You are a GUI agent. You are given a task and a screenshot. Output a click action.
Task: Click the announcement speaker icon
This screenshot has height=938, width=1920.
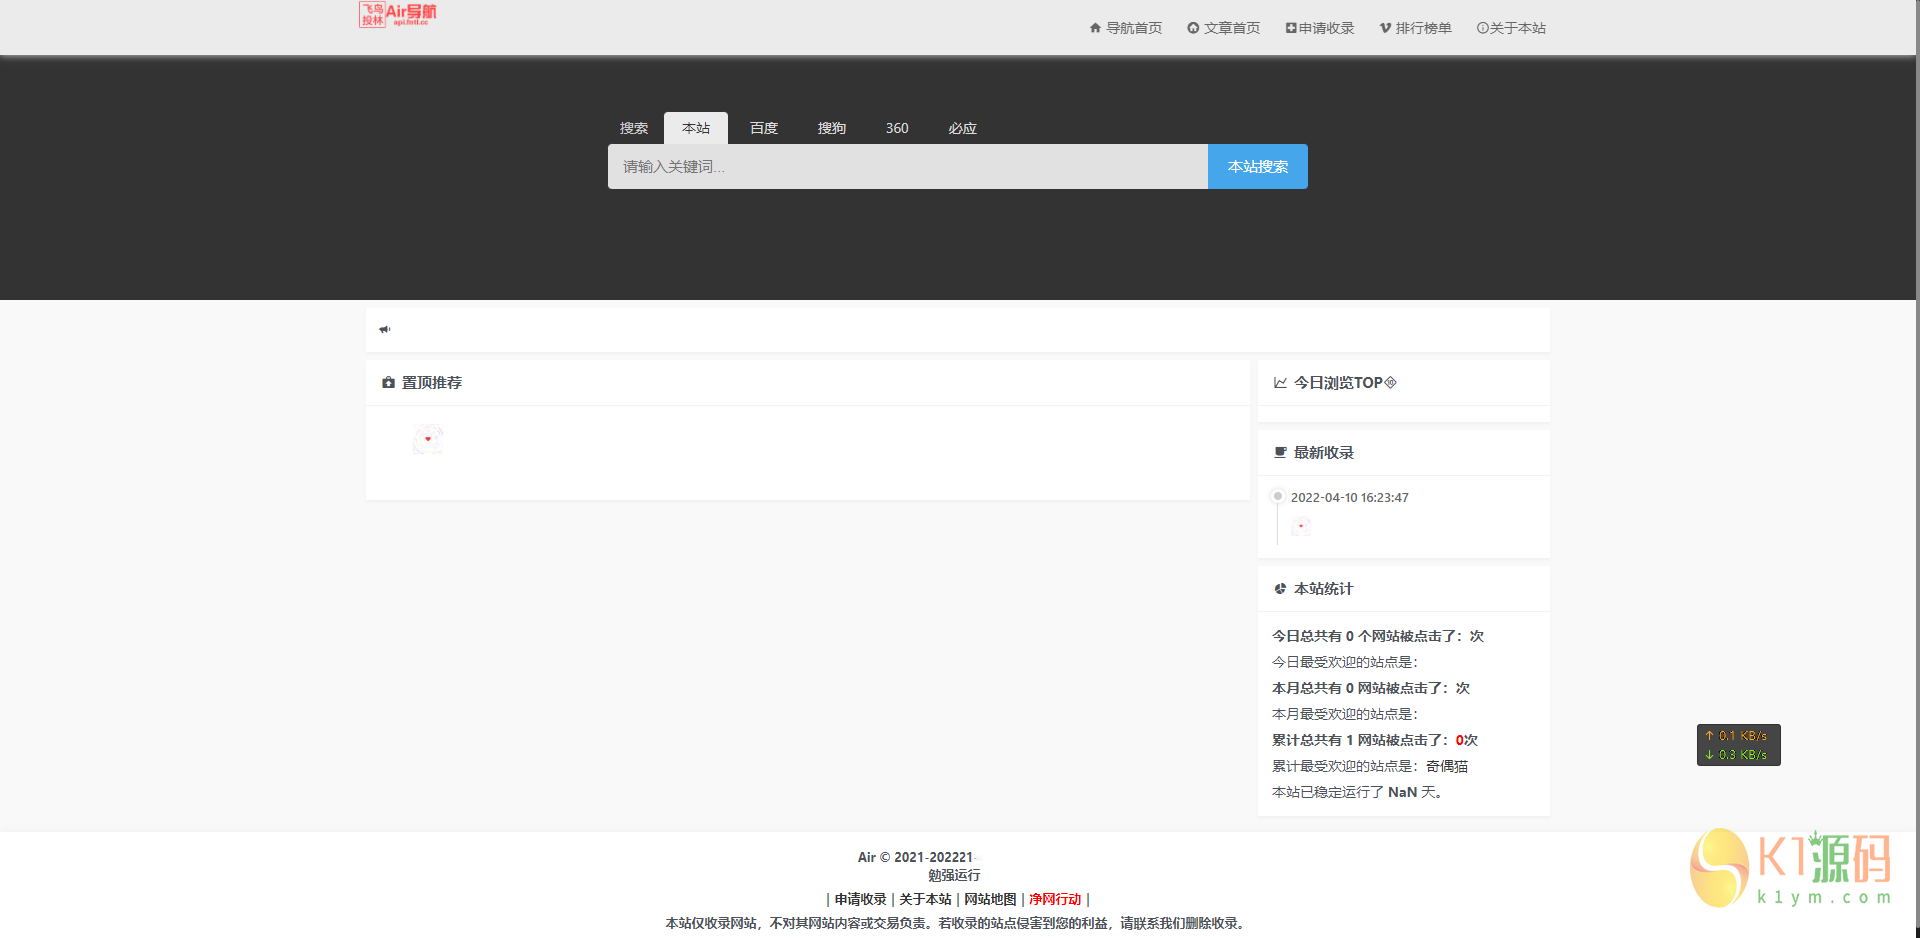(384, 328)
